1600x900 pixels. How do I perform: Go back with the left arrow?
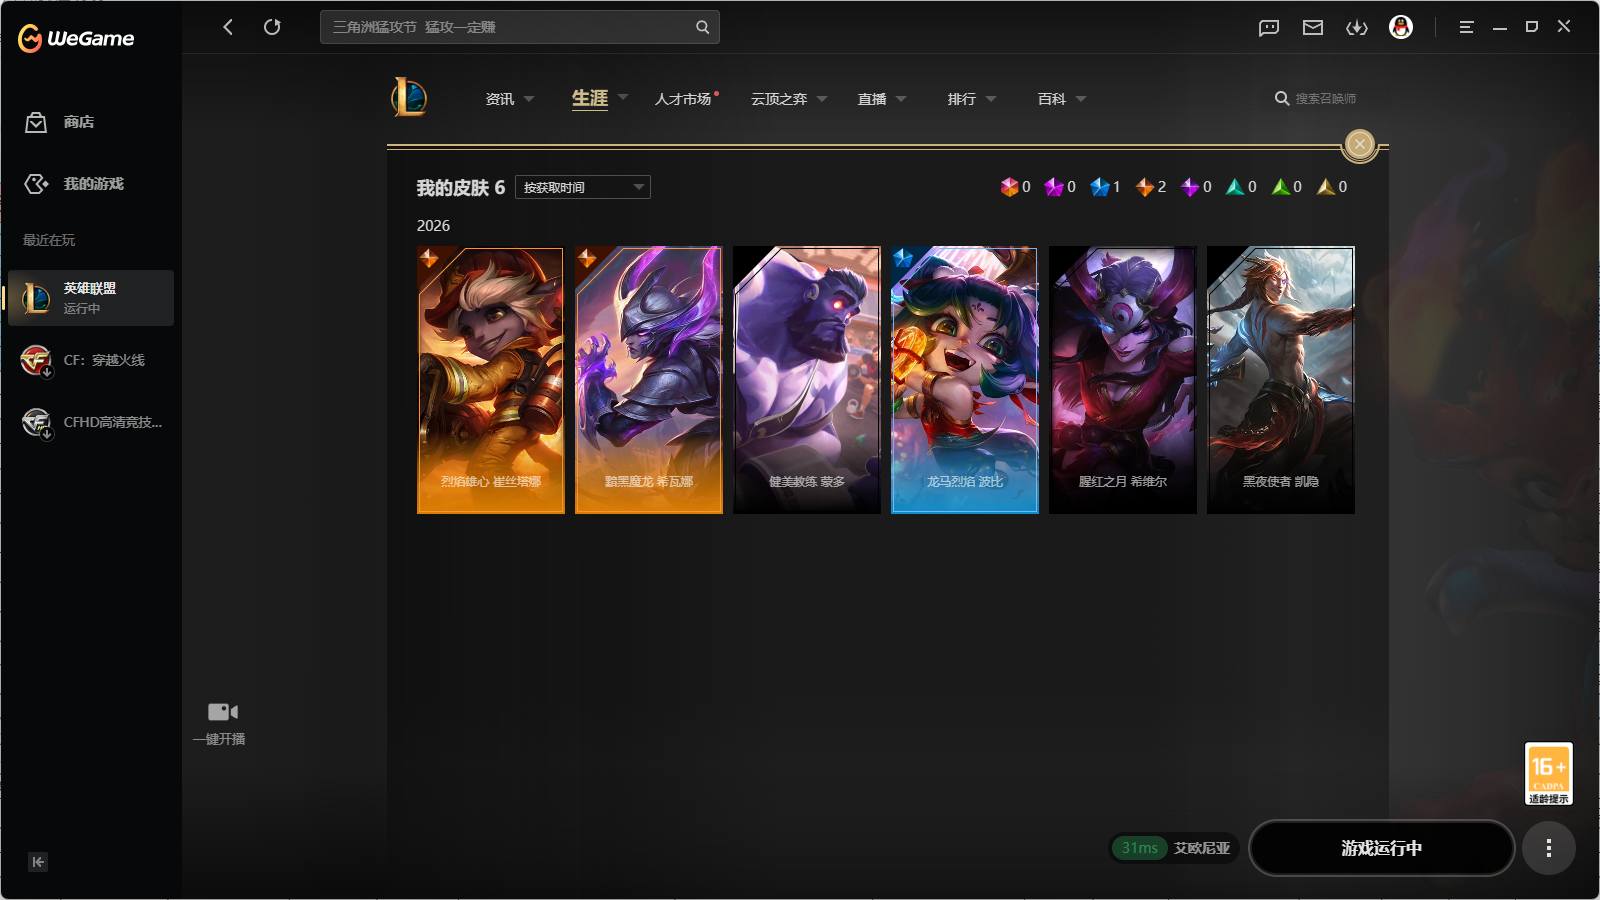point(228,27)
